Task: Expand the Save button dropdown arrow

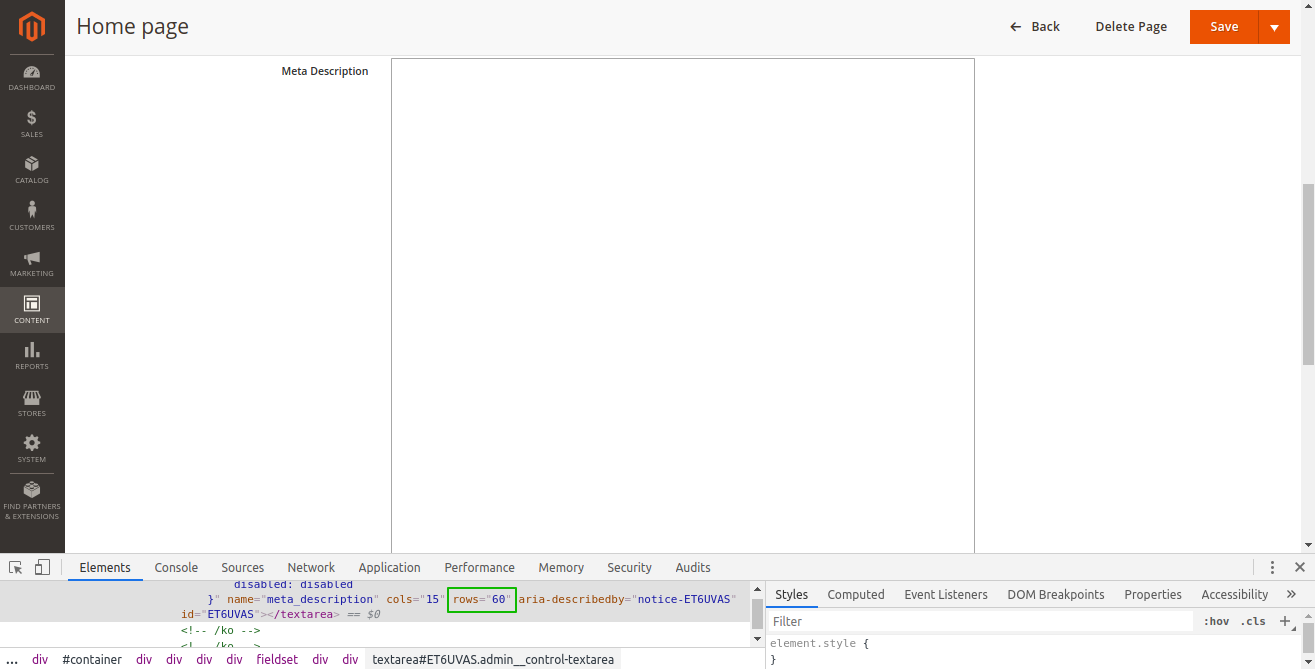Action: pyautogui.click(x=1274, y=27)
